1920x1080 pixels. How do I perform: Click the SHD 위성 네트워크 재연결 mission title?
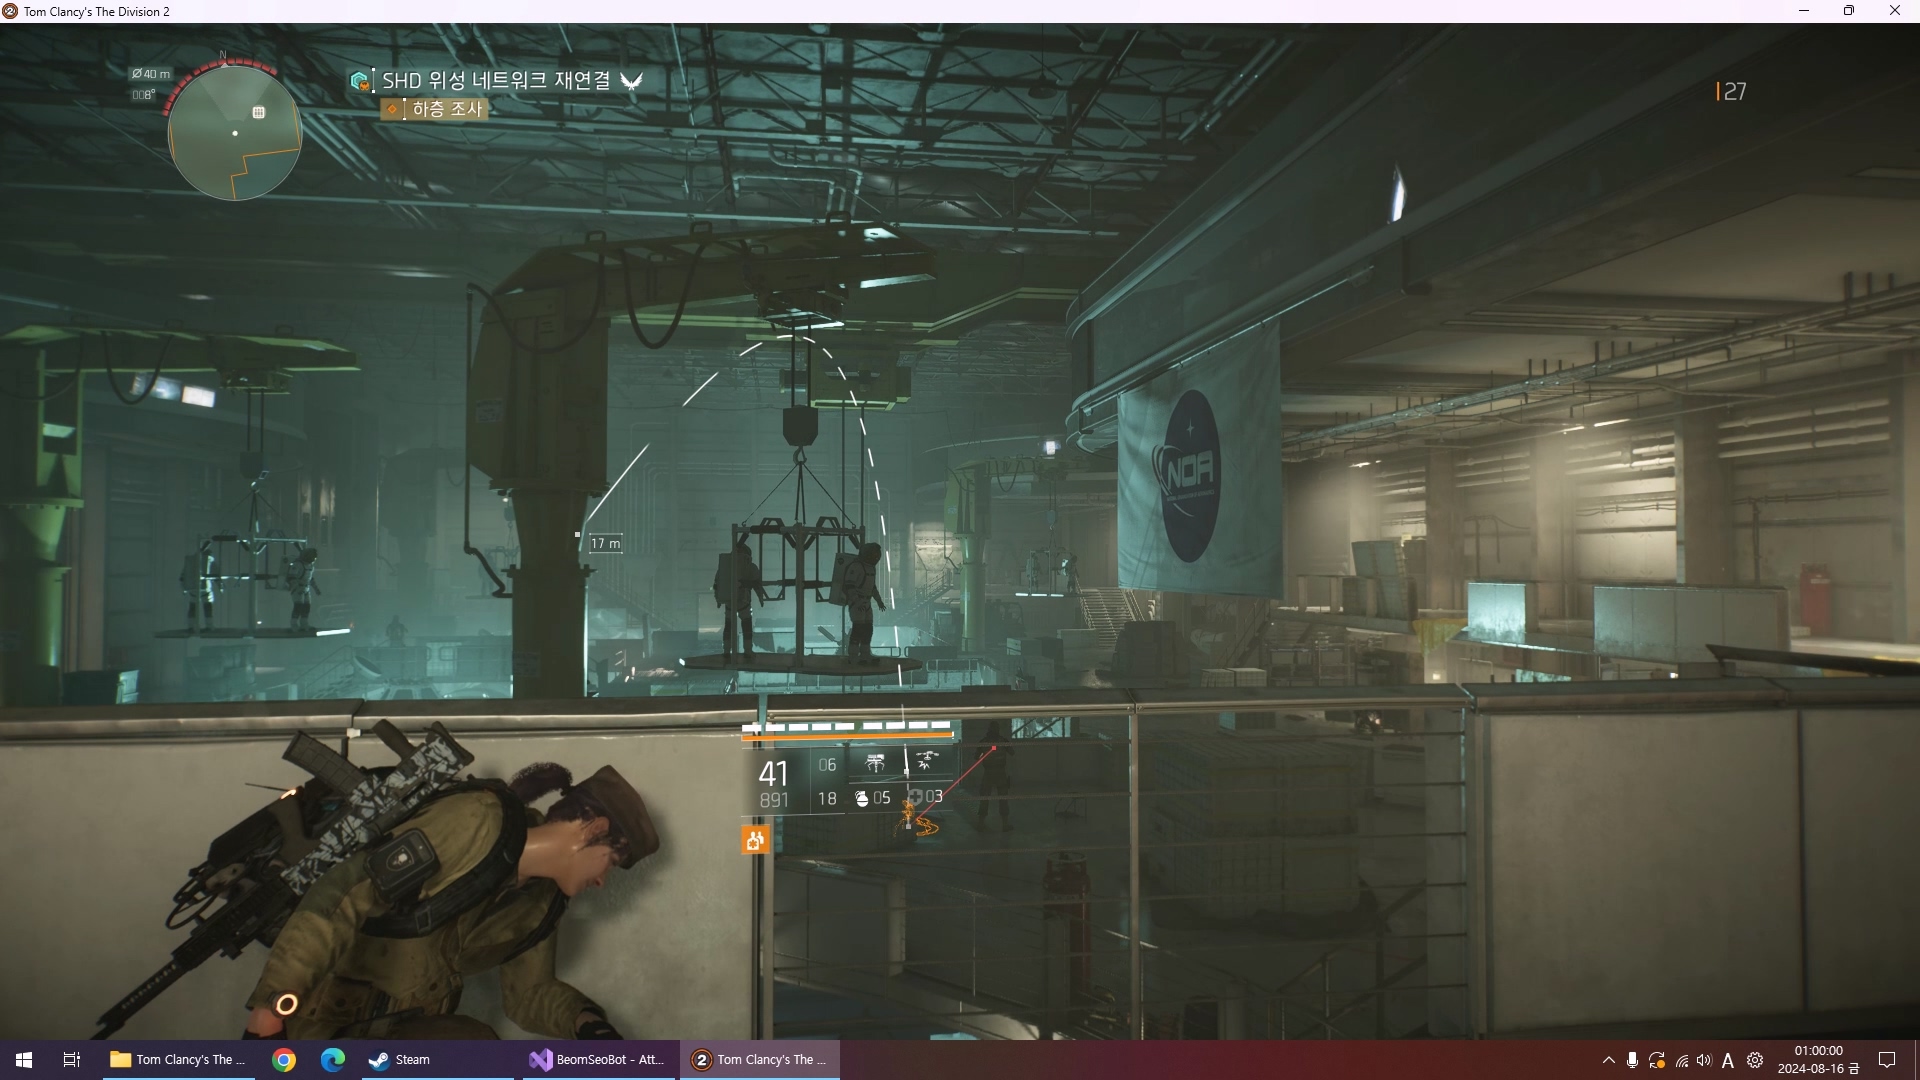(x=496, y=81)
